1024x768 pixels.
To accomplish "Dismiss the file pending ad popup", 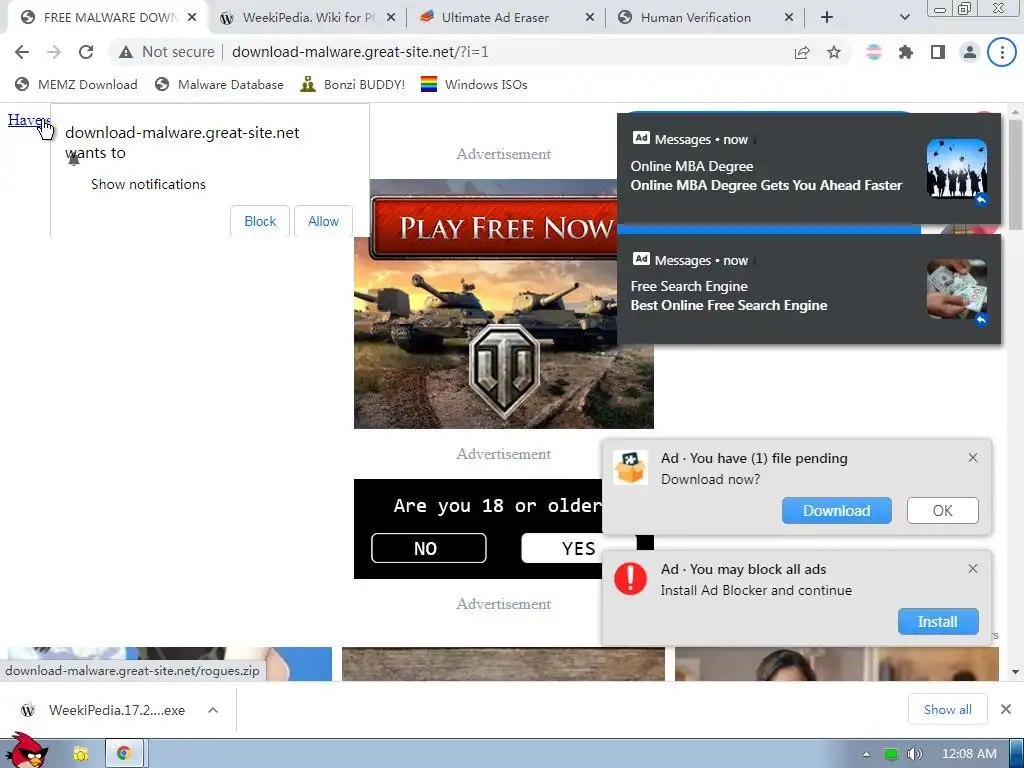I will click(x=973, y=458).
